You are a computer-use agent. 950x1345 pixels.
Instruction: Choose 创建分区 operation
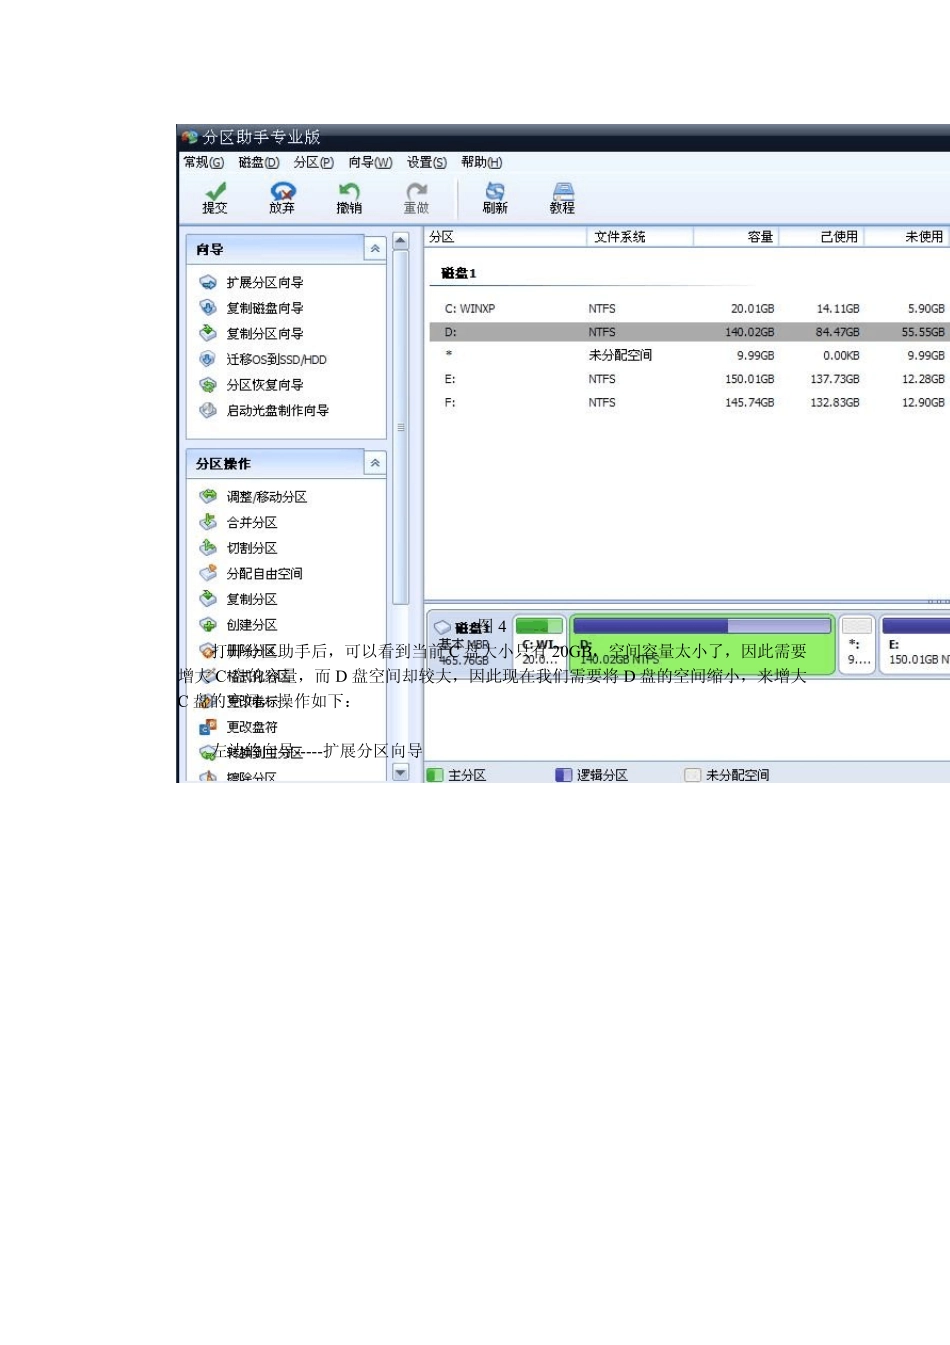(238, 624)
